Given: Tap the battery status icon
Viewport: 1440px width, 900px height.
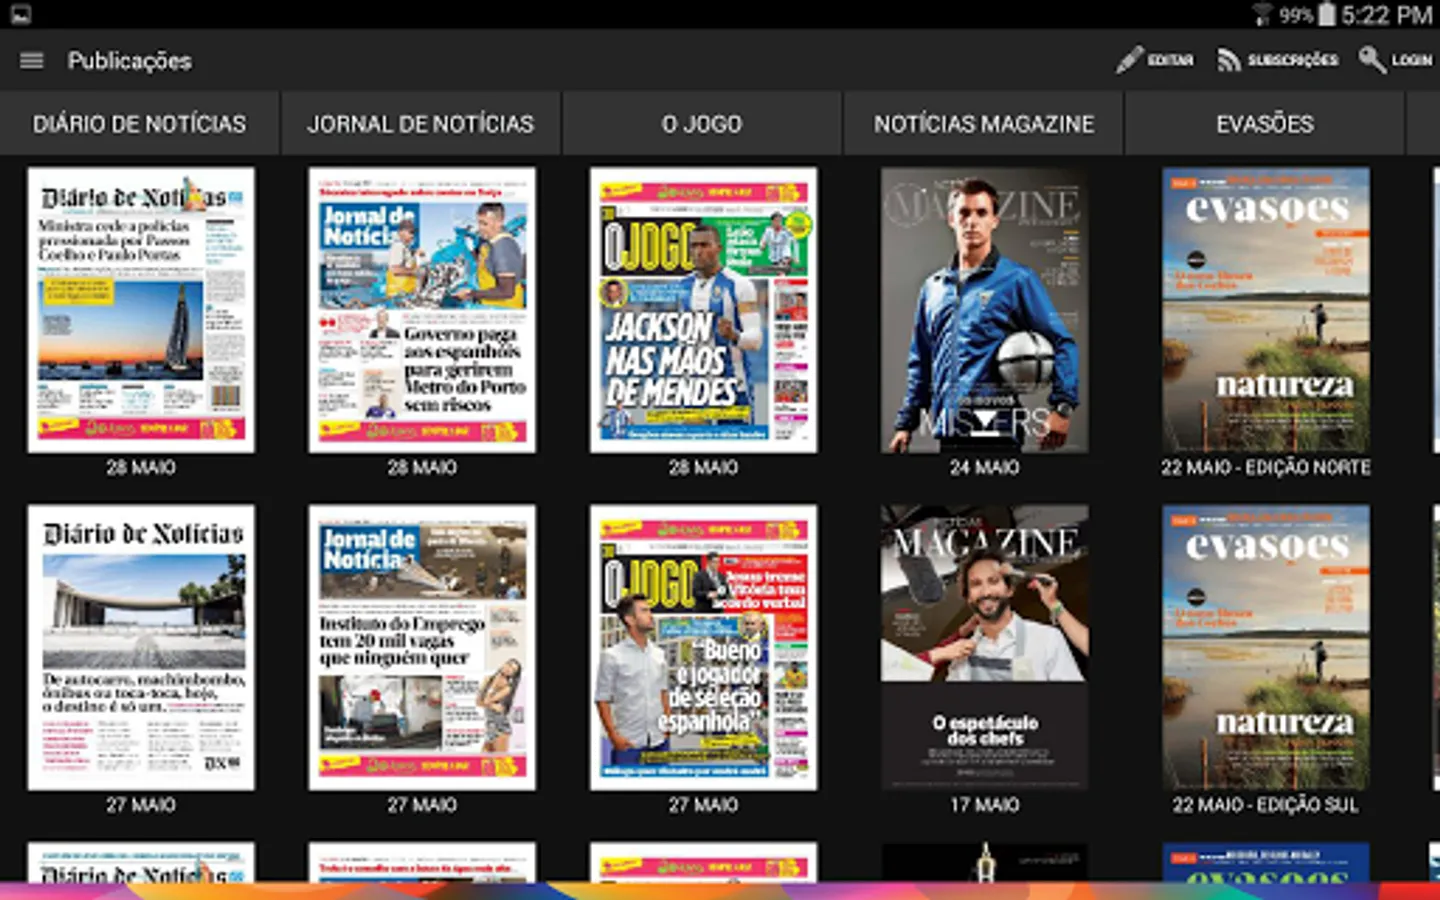Looking at the screenshot, I should [x=1326, y=14].
